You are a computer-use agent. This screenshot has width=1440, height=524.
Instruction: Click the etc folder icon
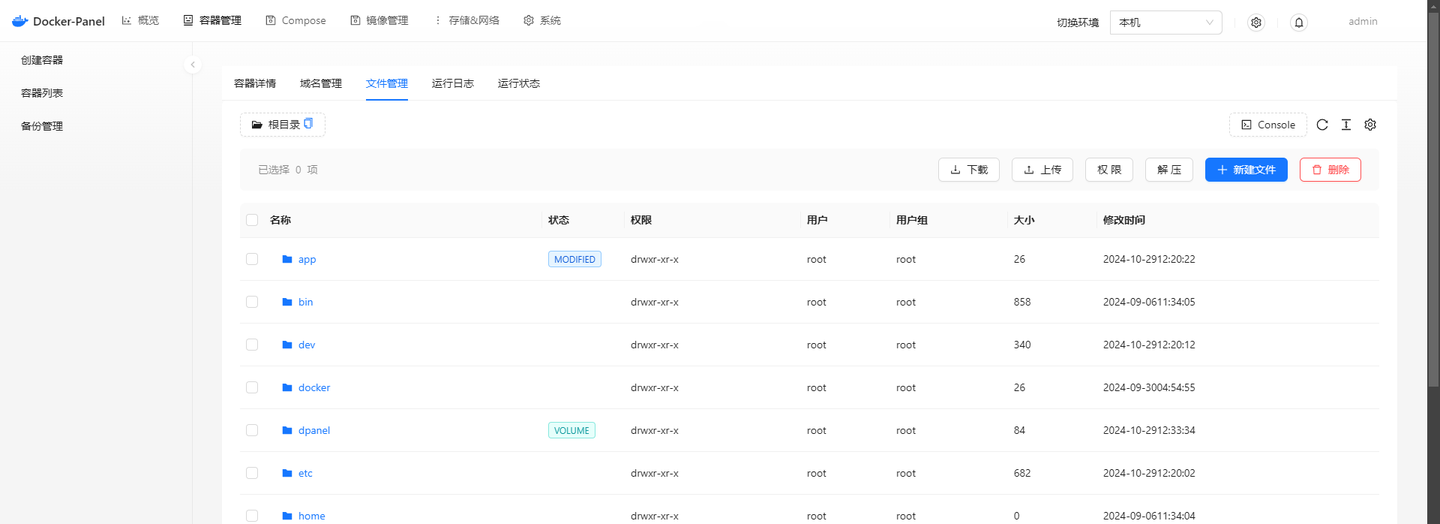(x=287, y=474)
